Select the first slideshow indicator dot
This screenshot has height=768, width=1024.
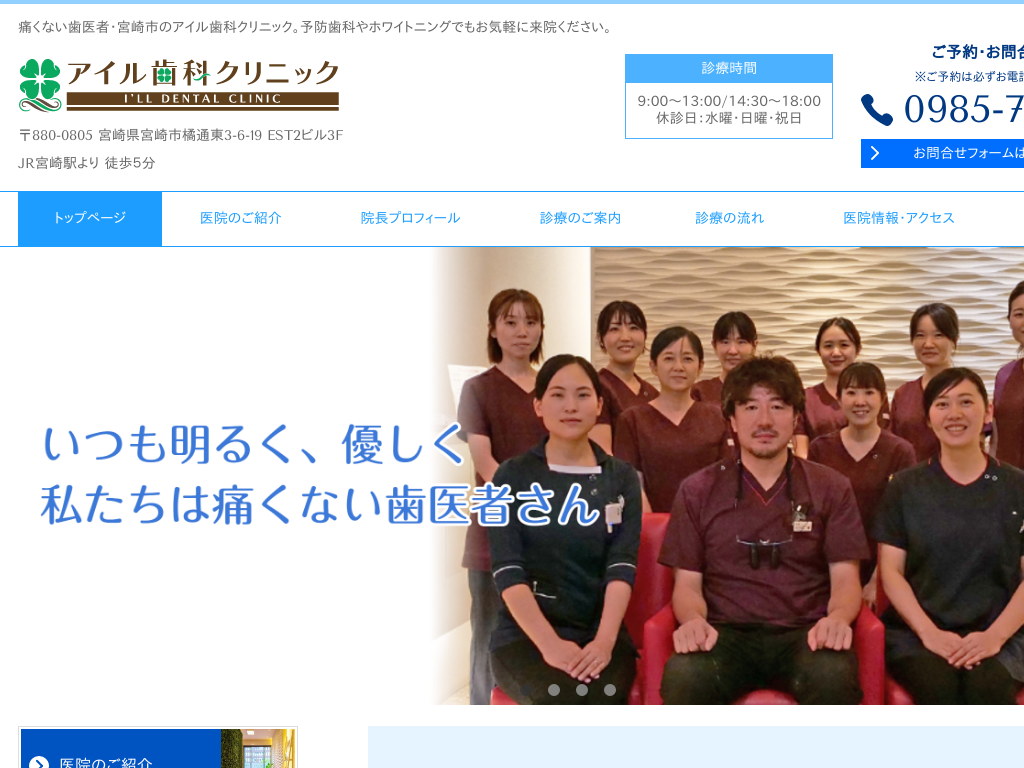tap(553, 689)
